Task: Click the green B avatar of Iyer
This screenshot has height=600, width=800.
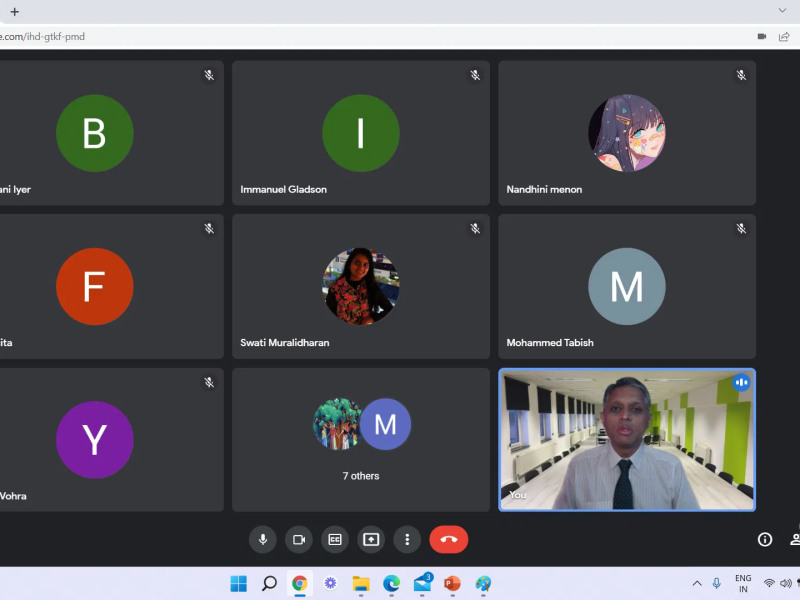Action: click(x=95, y=133)
